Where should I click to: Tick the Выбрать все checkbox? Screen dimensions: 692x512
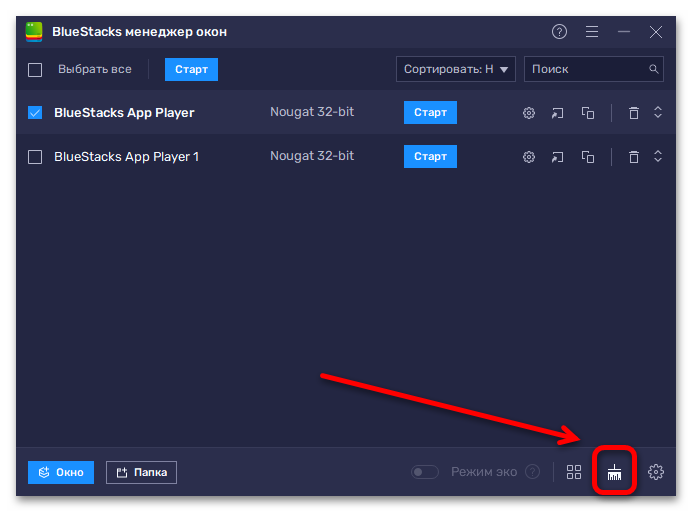(35, 70)
